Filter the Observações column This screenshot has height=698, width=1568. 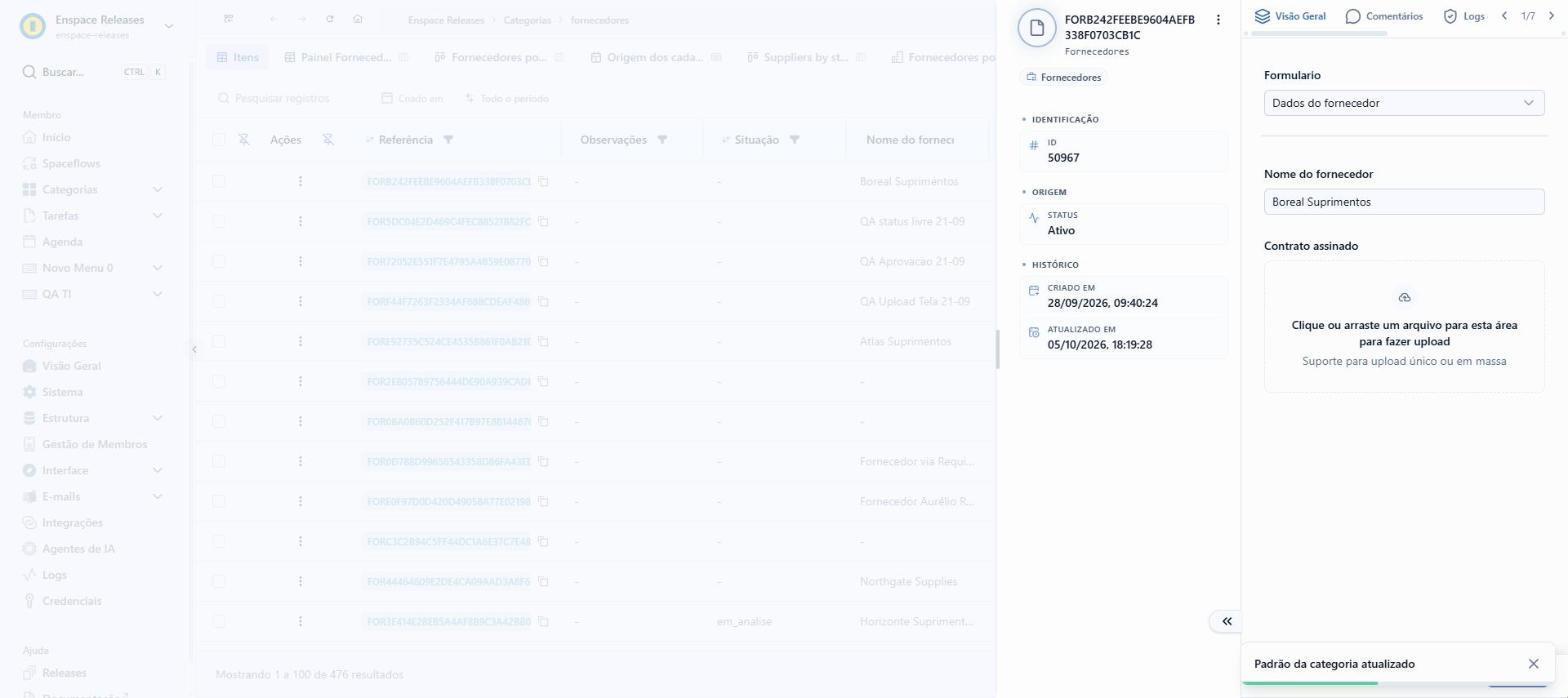[x=662, y=140]
